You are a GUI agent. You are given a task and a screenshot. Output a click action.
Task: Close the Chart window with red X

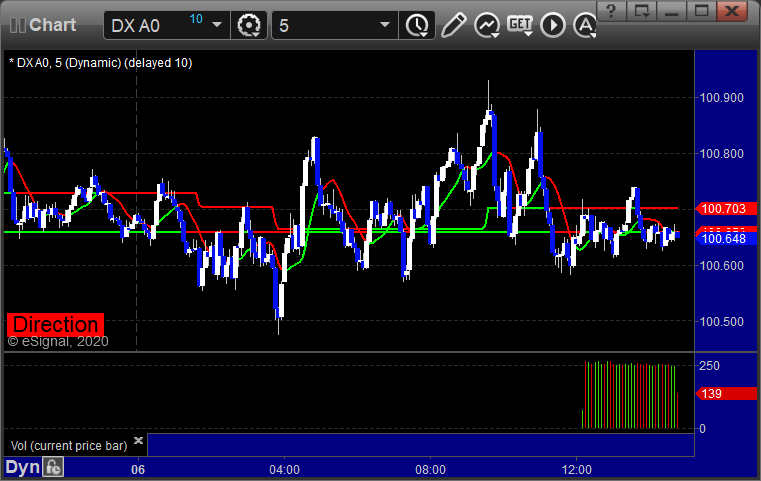(x=732, y=11)
